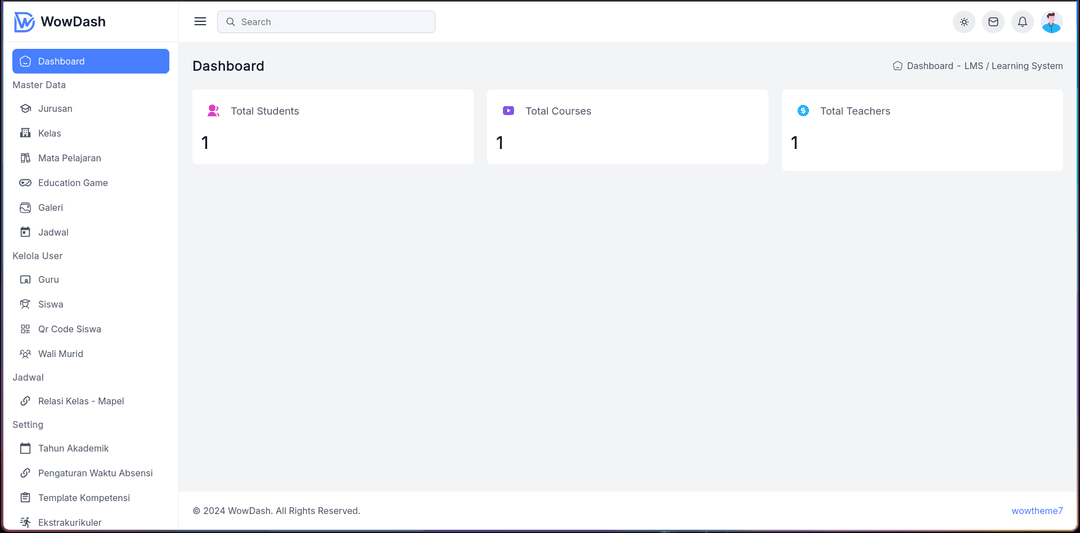1080x533 pixels.
Task: Click the Galeri image icon
Action: click(x=25, y=207)
